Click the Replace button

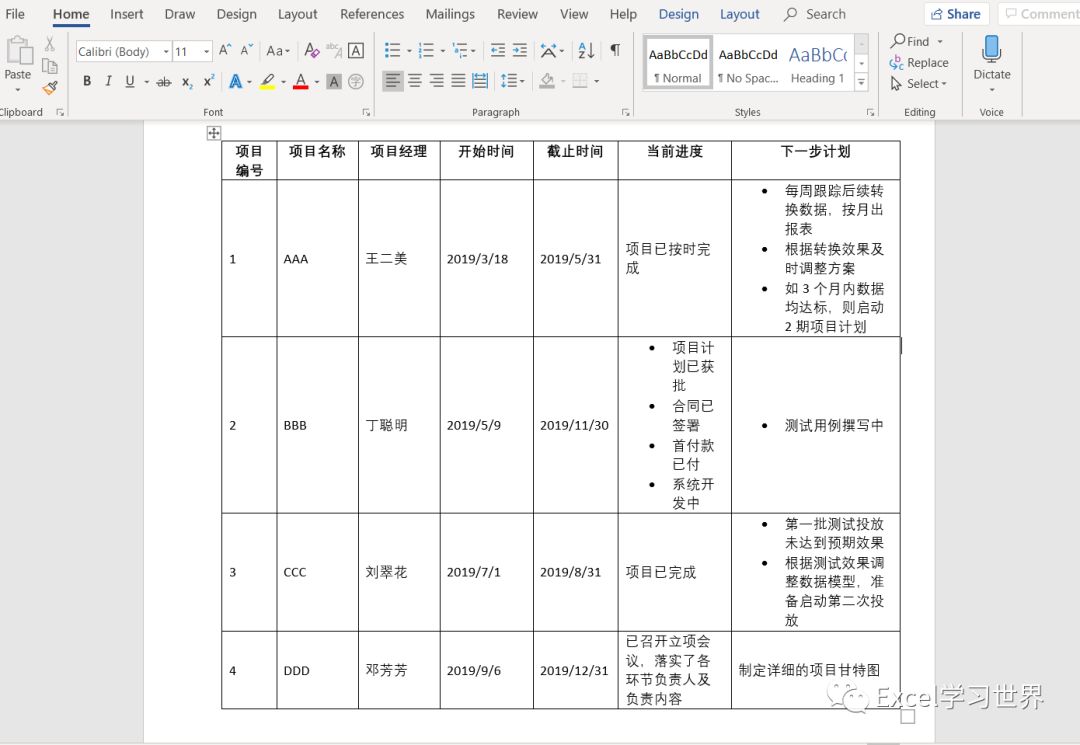[919, 62]
